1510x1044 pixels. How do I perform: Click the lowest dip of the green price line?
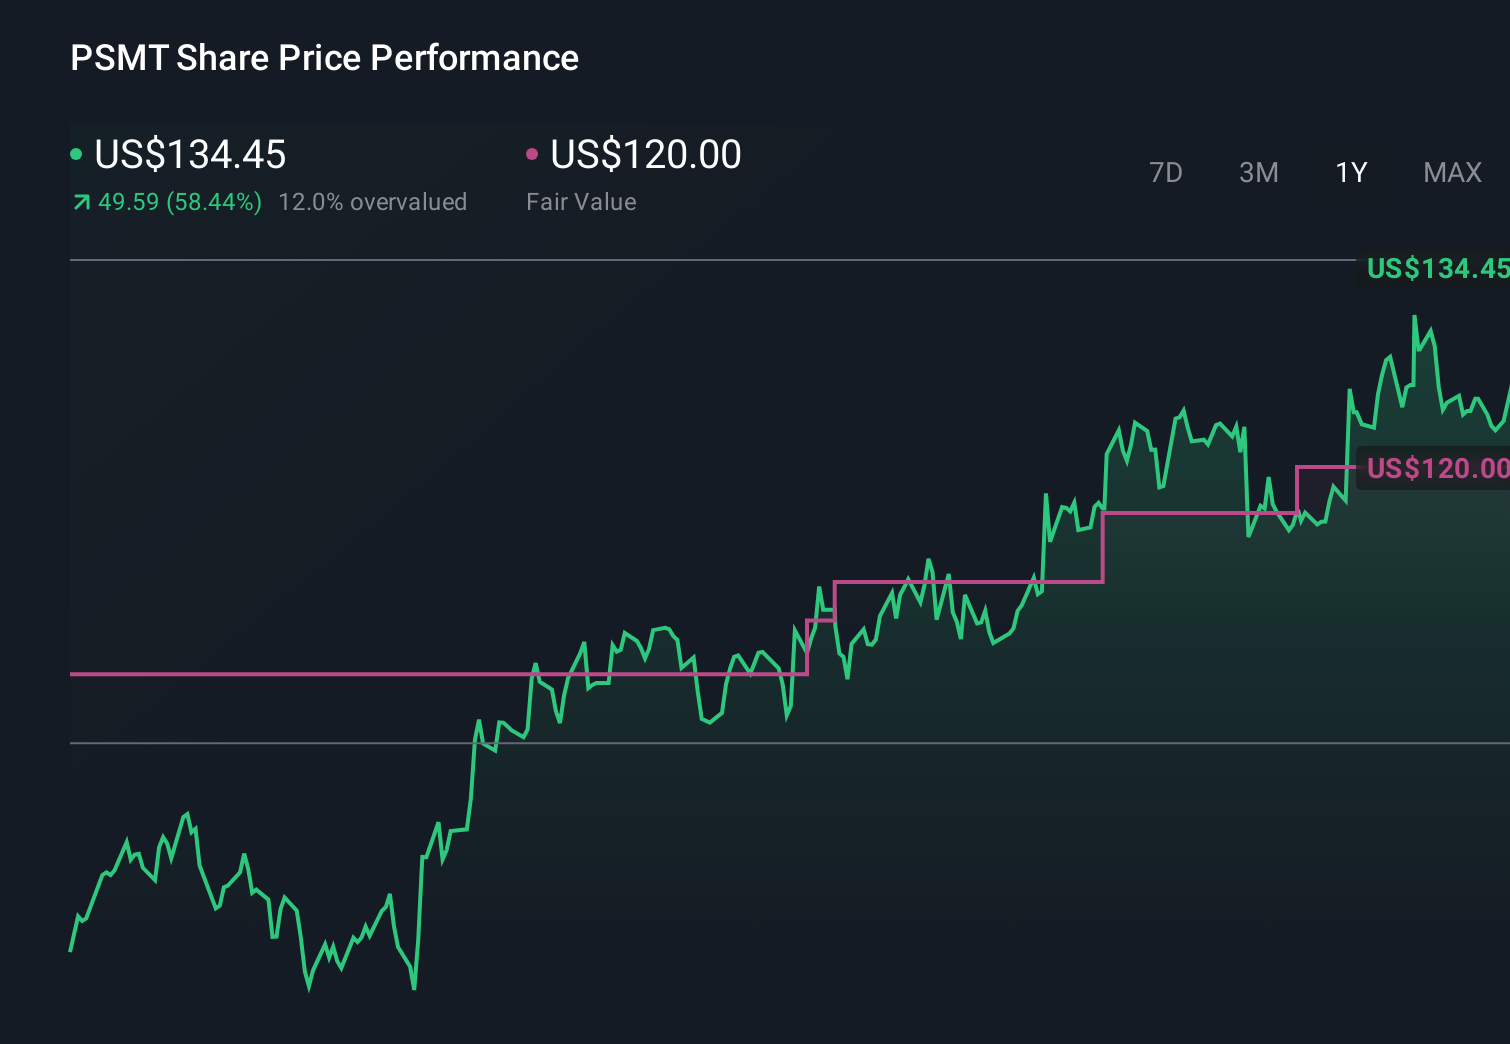point(413,990)
